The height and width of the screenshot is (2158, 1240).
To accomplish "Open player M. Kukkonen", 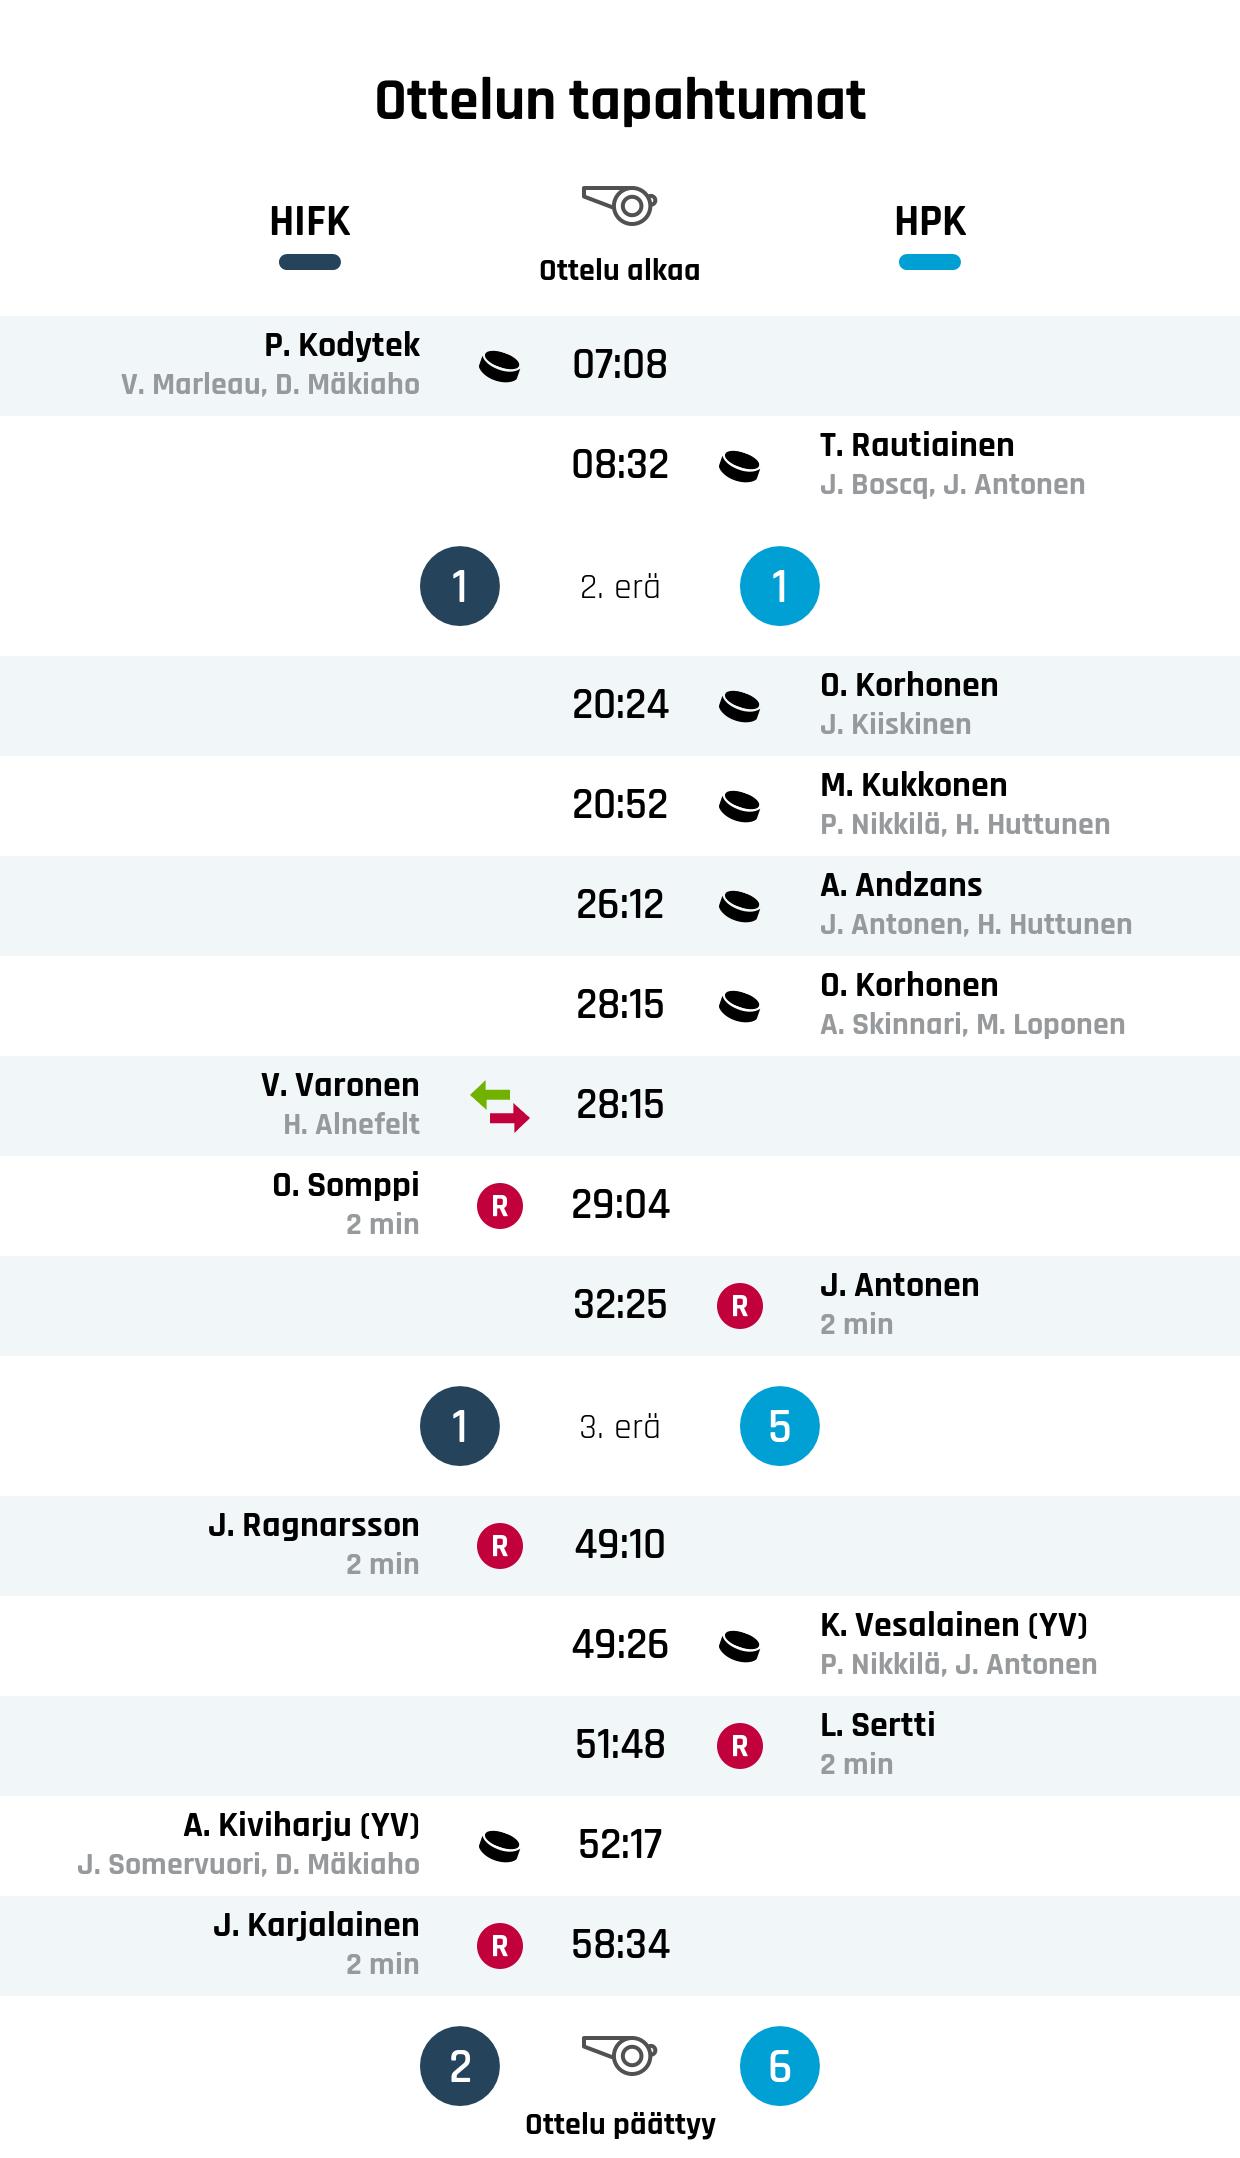I will pos(913,785).
